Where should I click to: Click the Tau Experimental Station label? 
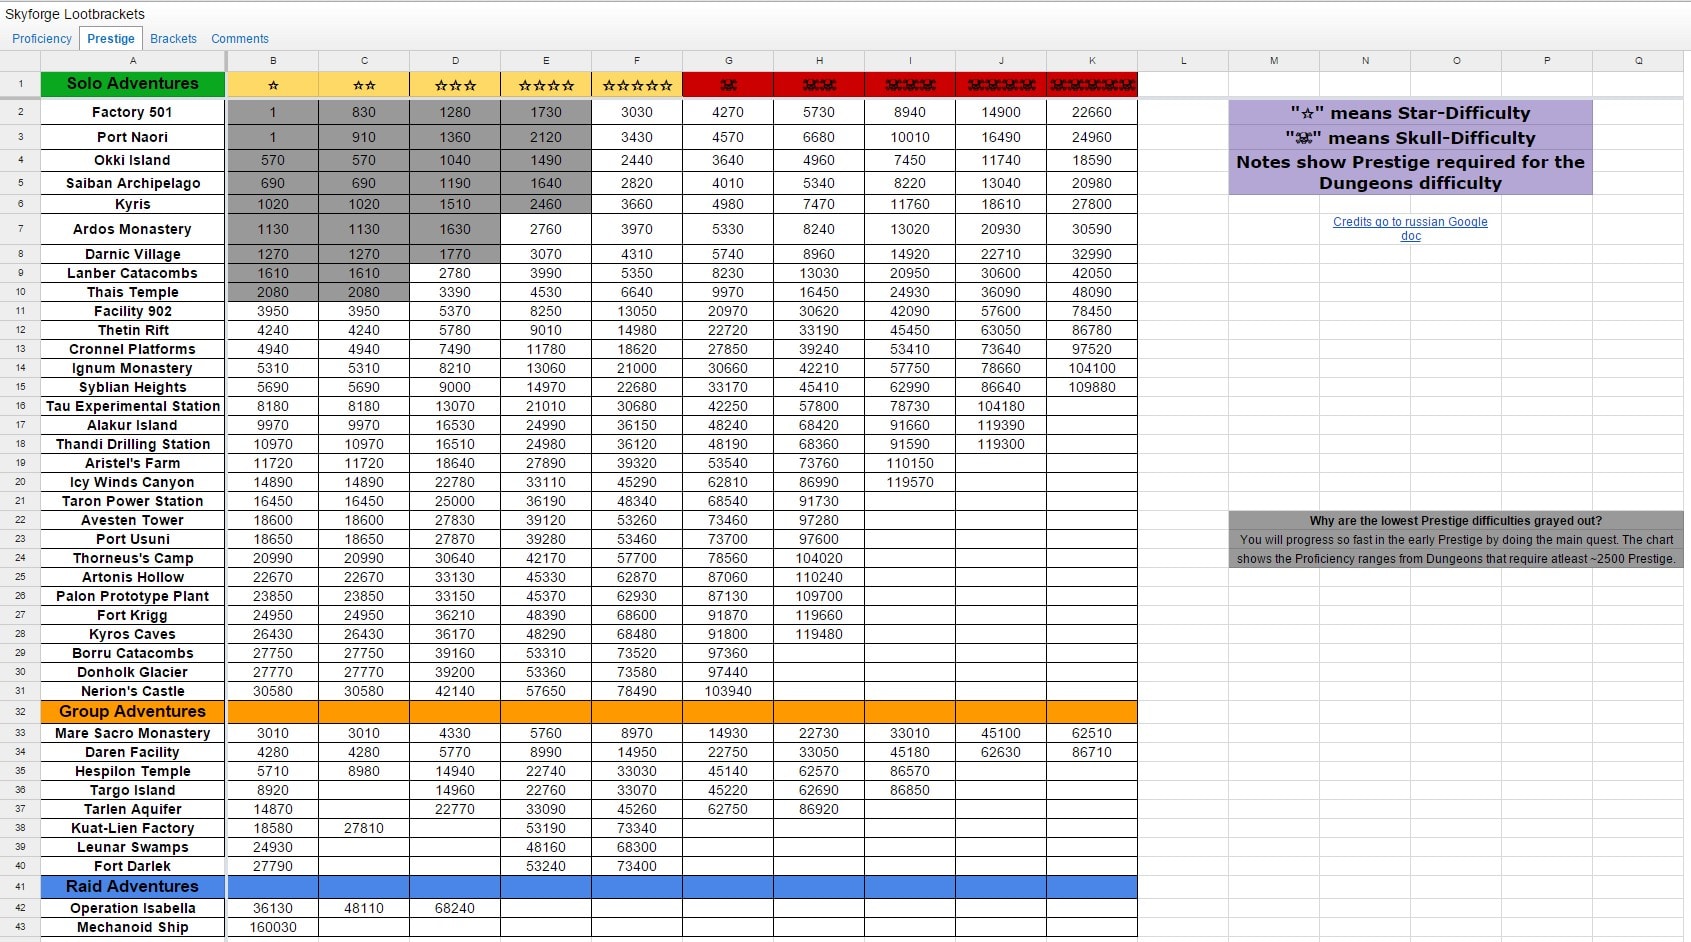pyautogui.click(x=133, y=406)
